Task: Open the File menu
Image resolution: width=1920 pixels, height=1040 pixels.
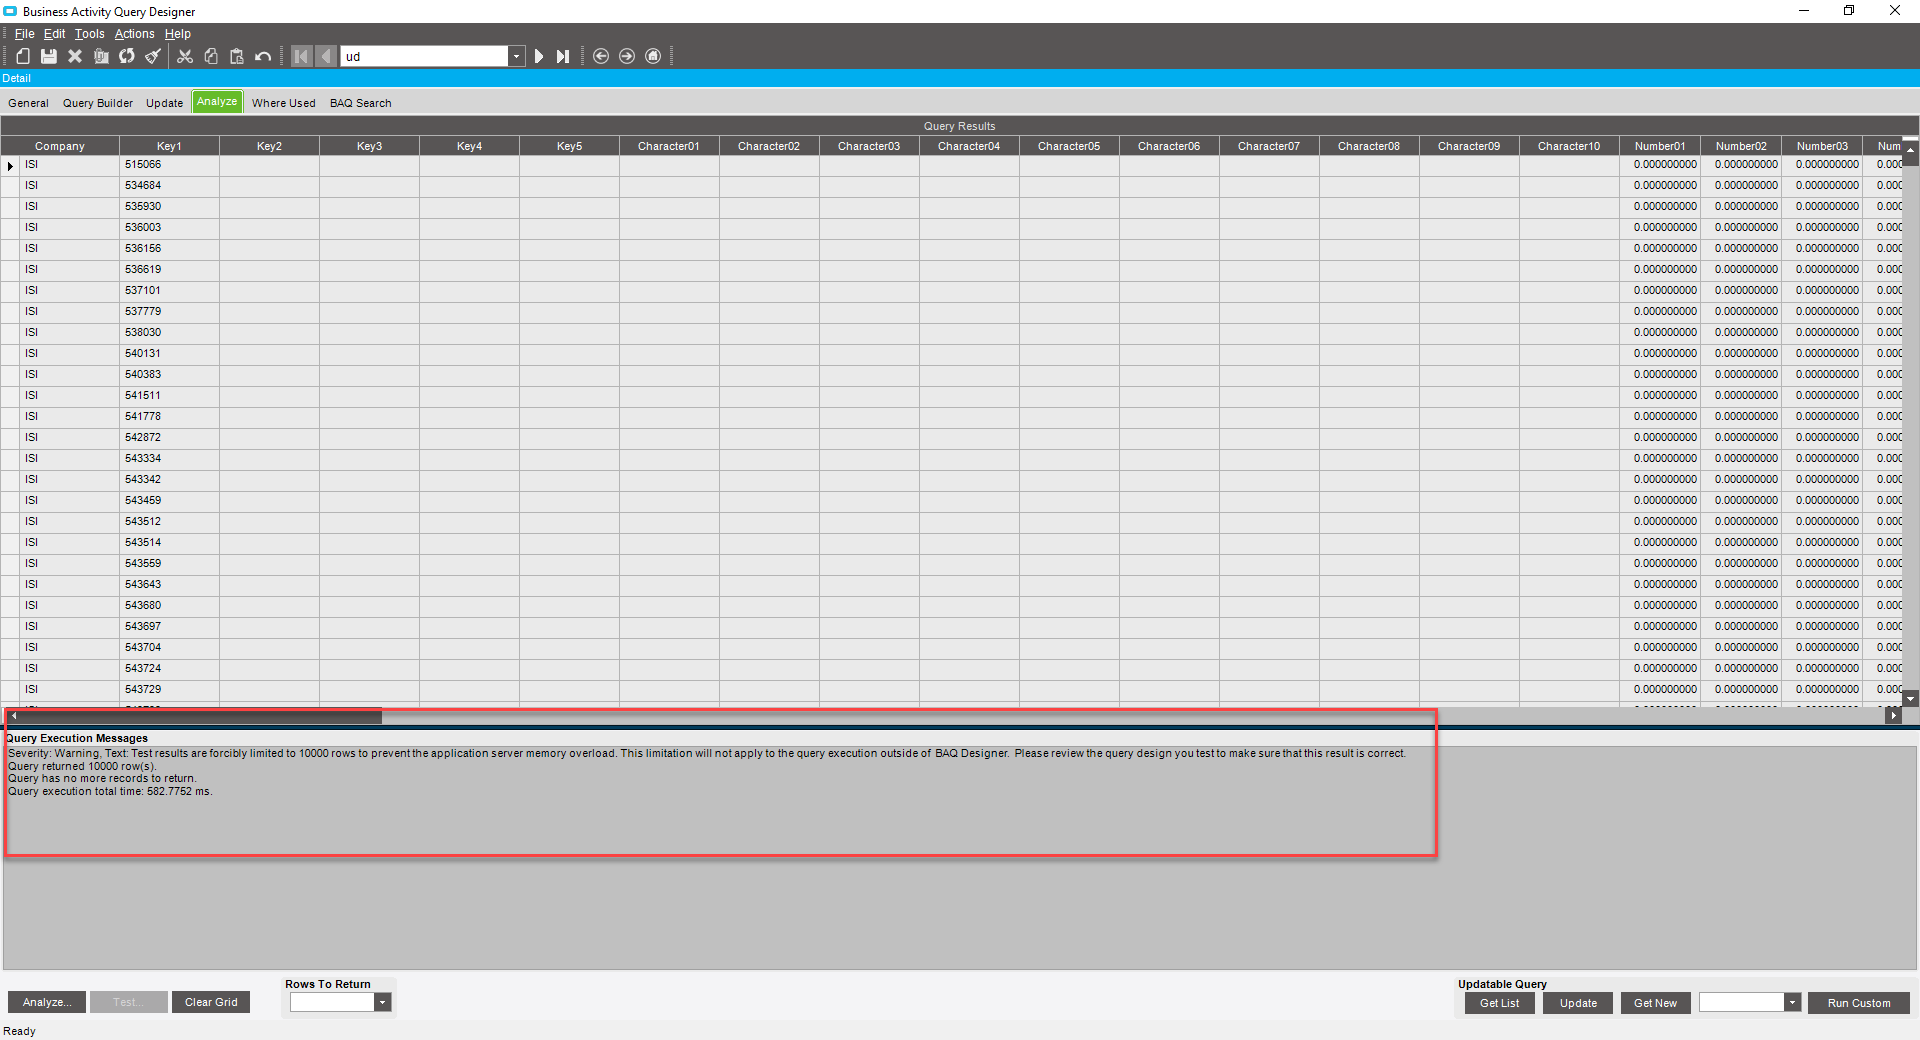Action: [25, 34]
